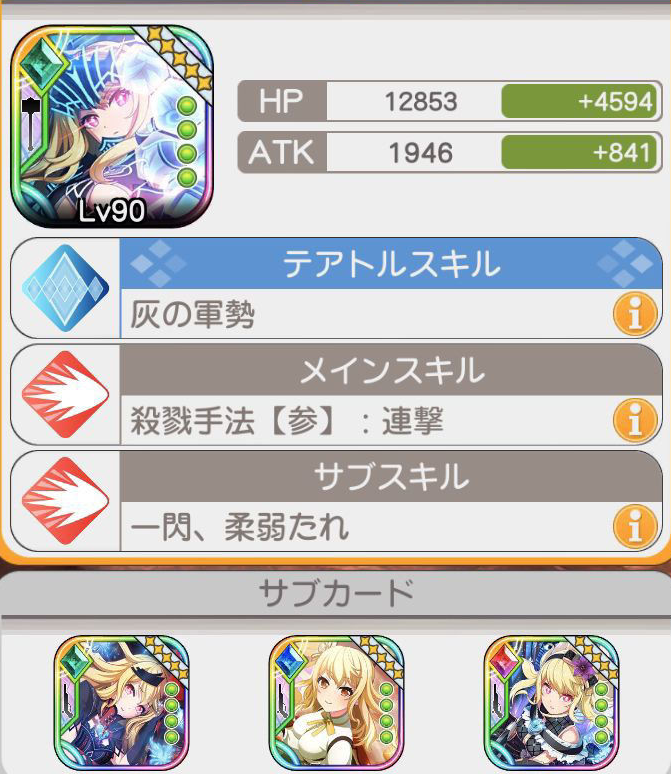671x774 pixels.
Task: Select the third sub card with red gem
Action: pyautogui.click(x=552, y=702)
